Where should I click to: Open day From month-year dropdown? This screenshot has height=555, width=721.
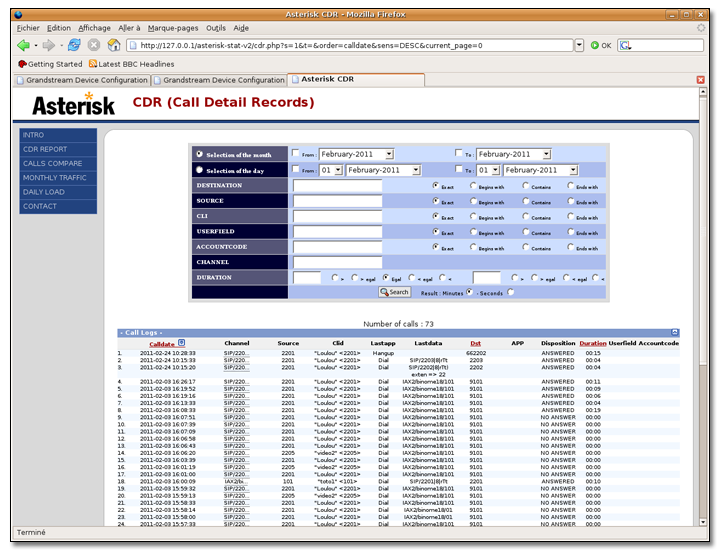coord(383,170)
